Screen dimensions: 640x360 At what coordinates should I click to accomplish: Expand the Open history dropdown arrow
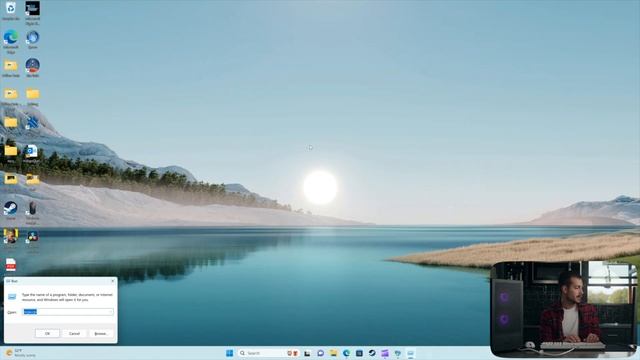pos(111,312)
